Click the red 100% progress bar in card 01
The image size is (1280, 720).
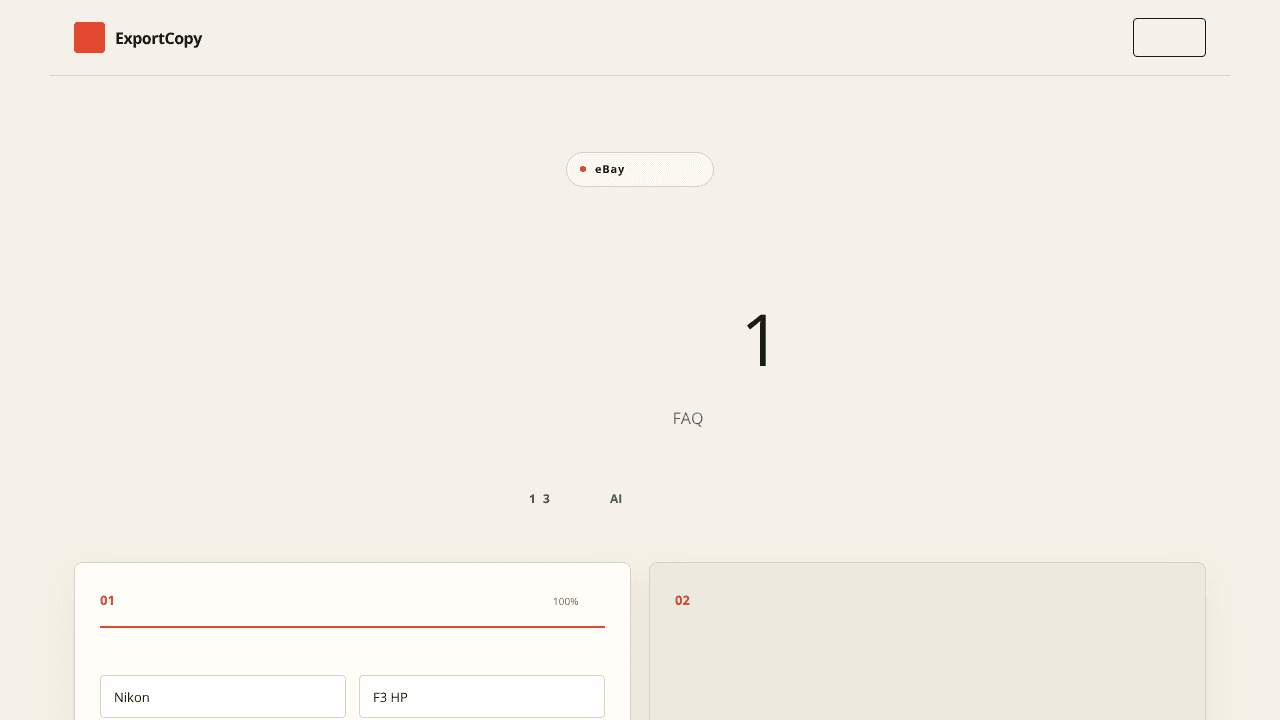tap(352, 627)
